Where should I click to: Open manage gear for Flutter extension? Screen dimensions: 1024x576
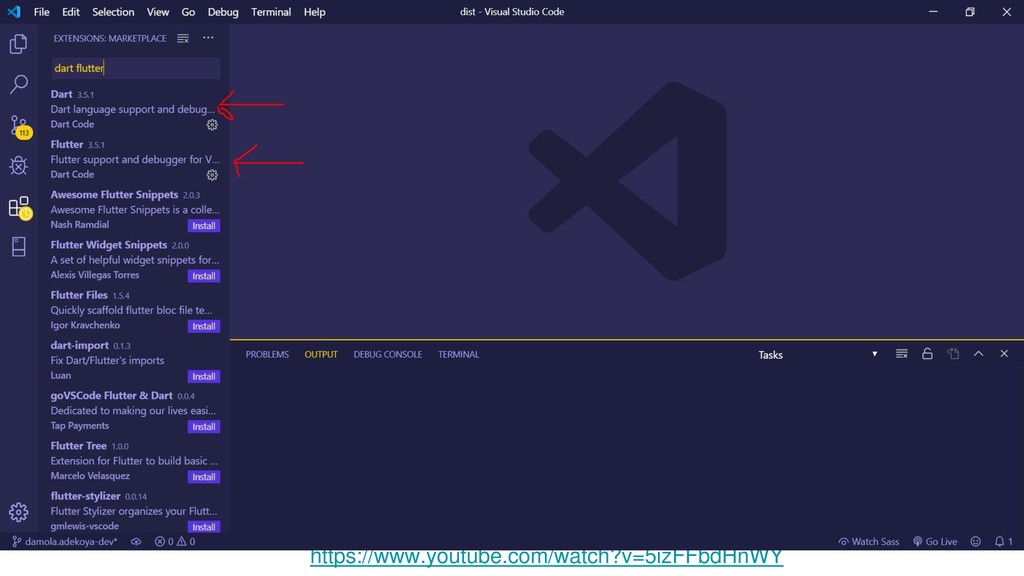point(212,175)
